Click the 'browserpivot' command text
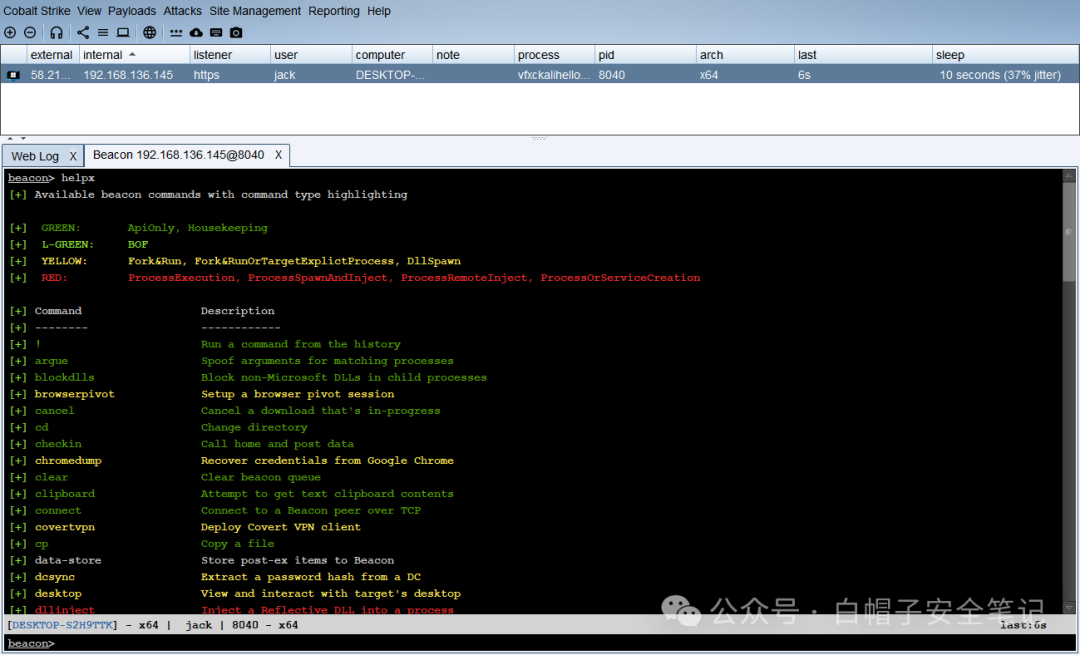 (x=74, y=394)
